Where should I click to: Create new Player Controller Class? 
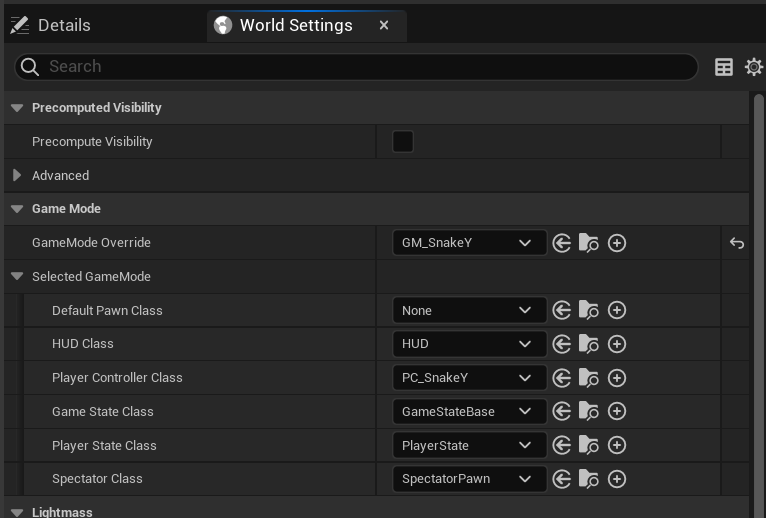(x=617, y=378)
